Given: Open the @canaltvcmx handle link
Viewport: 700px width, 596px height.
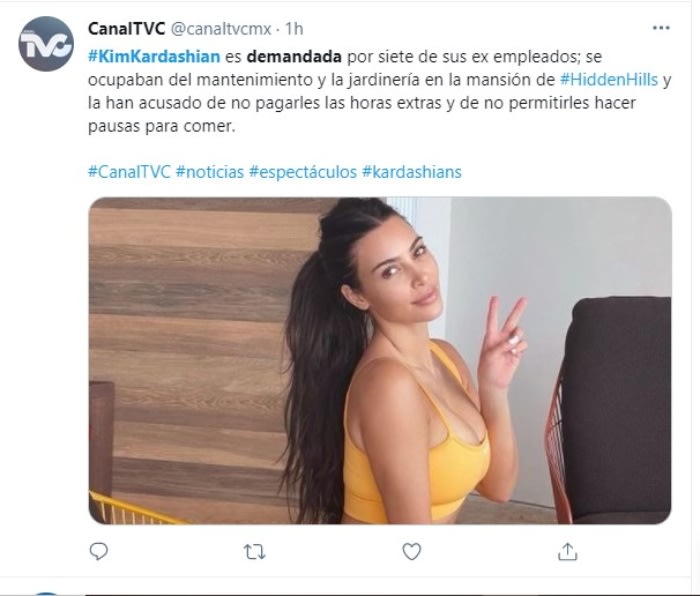Looking at the screenshot, I should coord(221,29).
